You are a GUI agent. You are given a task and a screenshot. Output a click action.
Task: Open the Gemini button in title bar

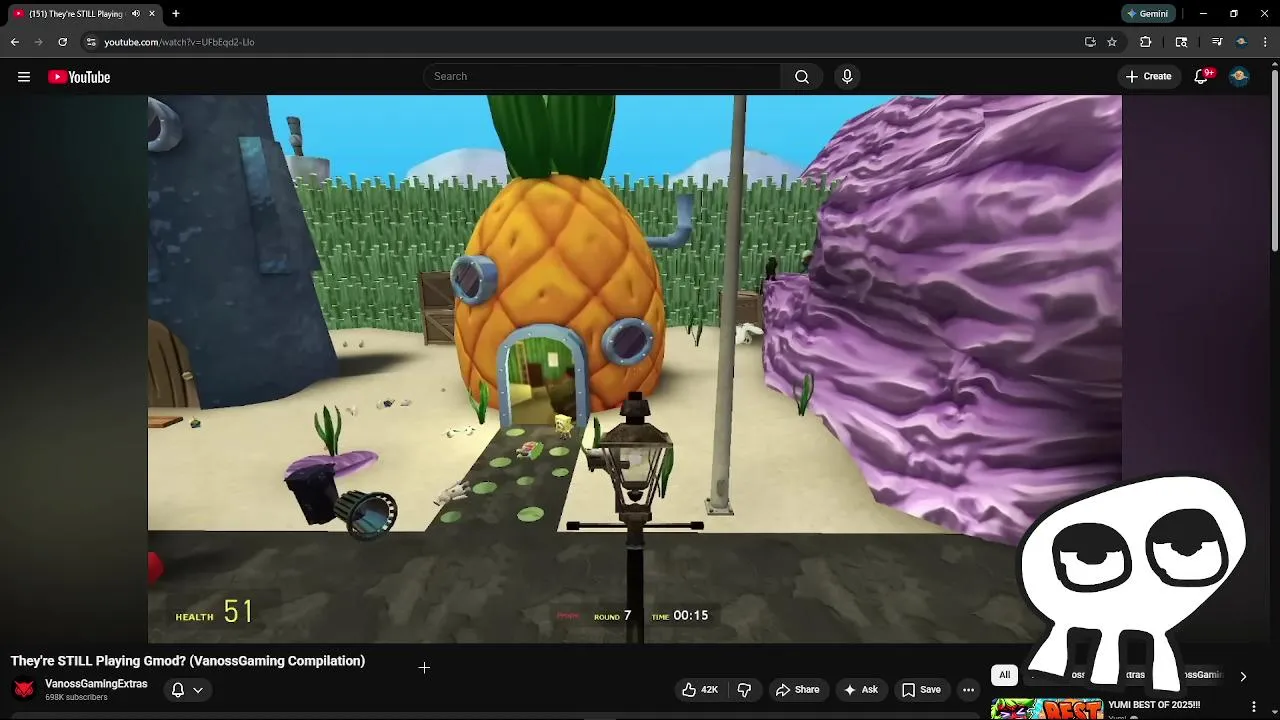click(x=1147, y=14)
